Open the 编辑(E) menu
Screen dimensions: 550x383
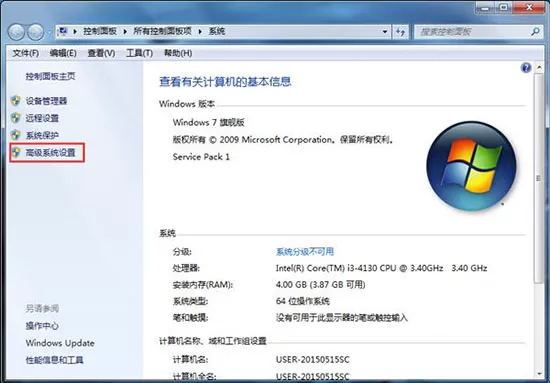point(63,53)
